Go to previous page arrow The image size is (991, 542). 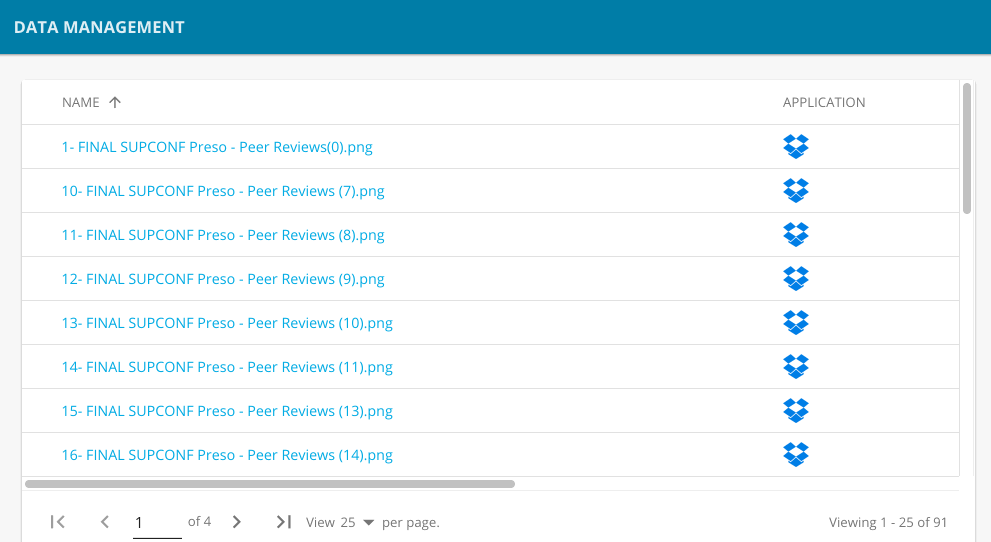coord(105,522)
